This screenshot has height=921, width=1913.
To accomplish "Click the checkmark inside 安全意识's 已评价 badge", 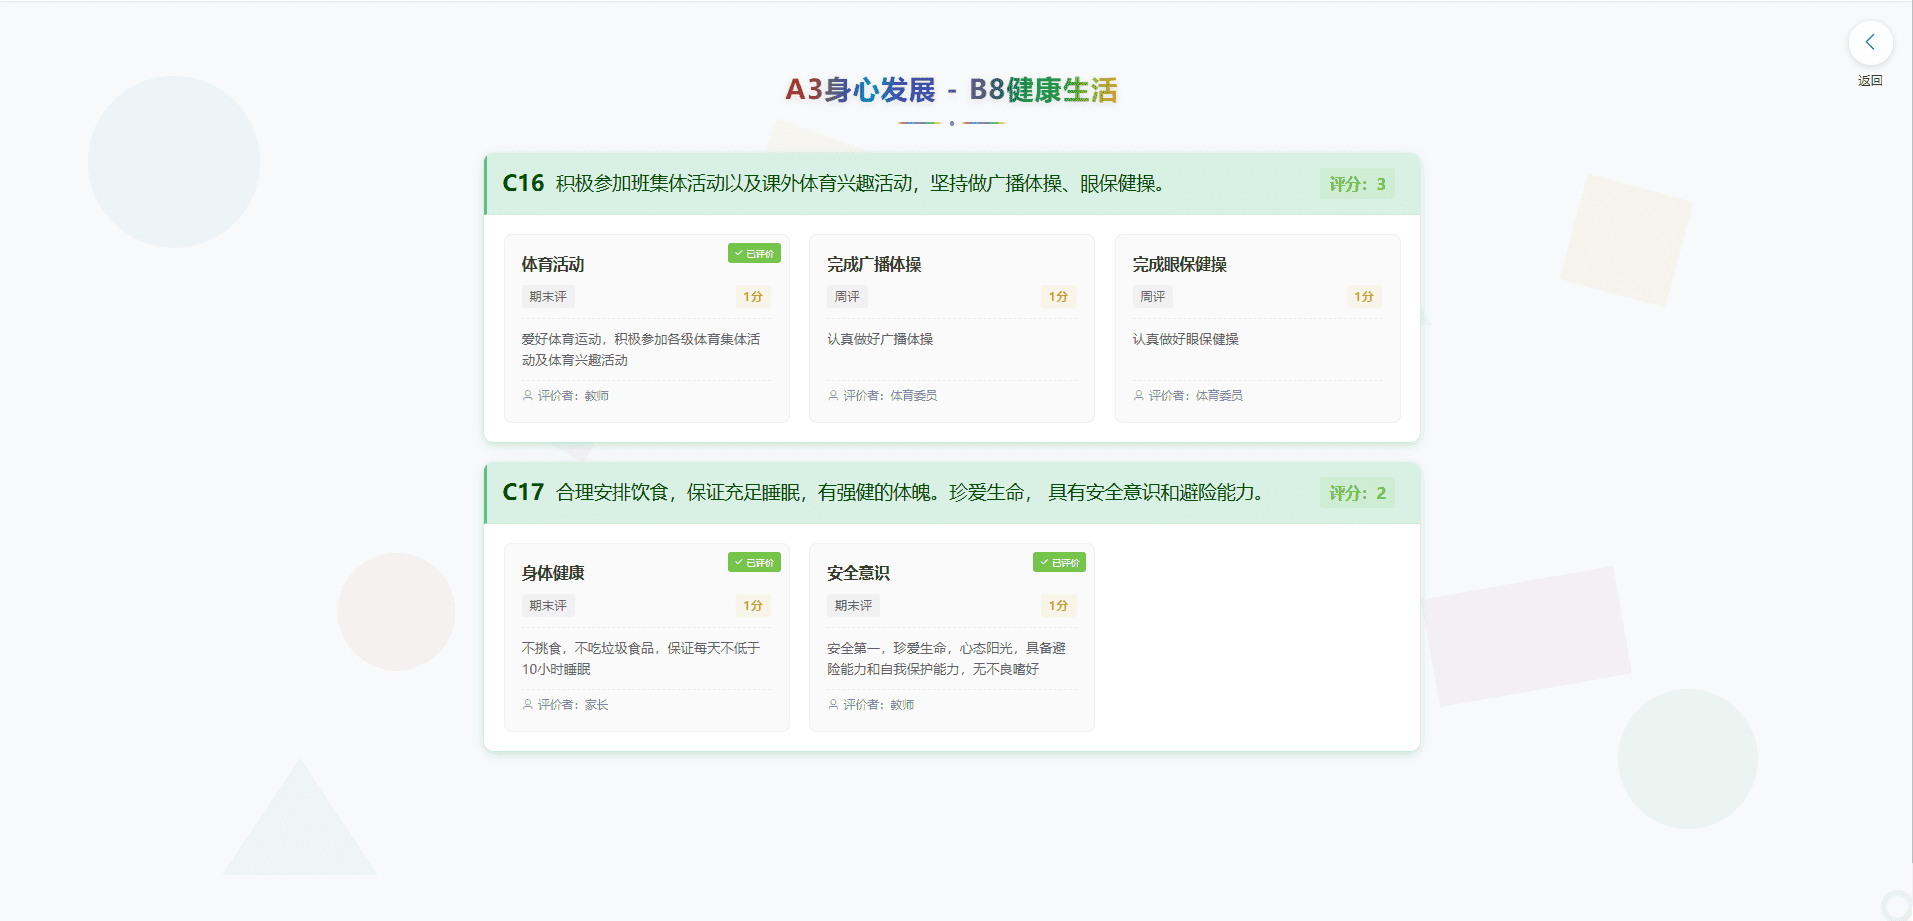I will [x=1044, y=562].
